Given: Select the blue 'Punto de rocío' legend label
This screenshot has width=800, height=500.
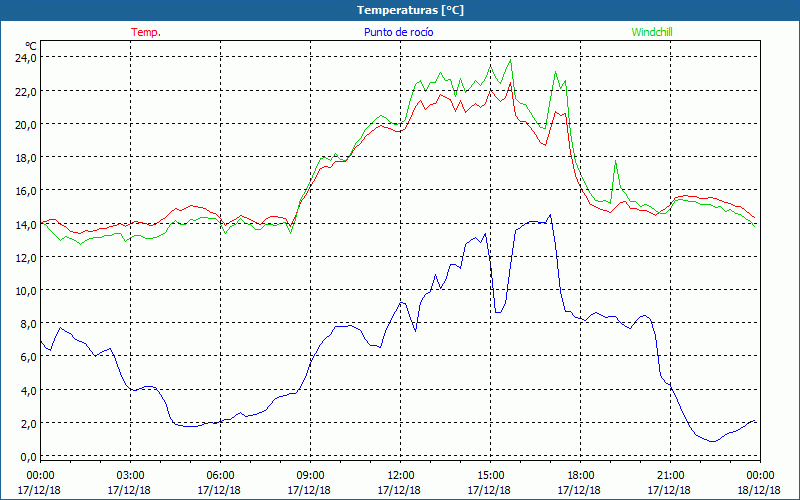Looking at the screenshot, I should click(398, 32).
